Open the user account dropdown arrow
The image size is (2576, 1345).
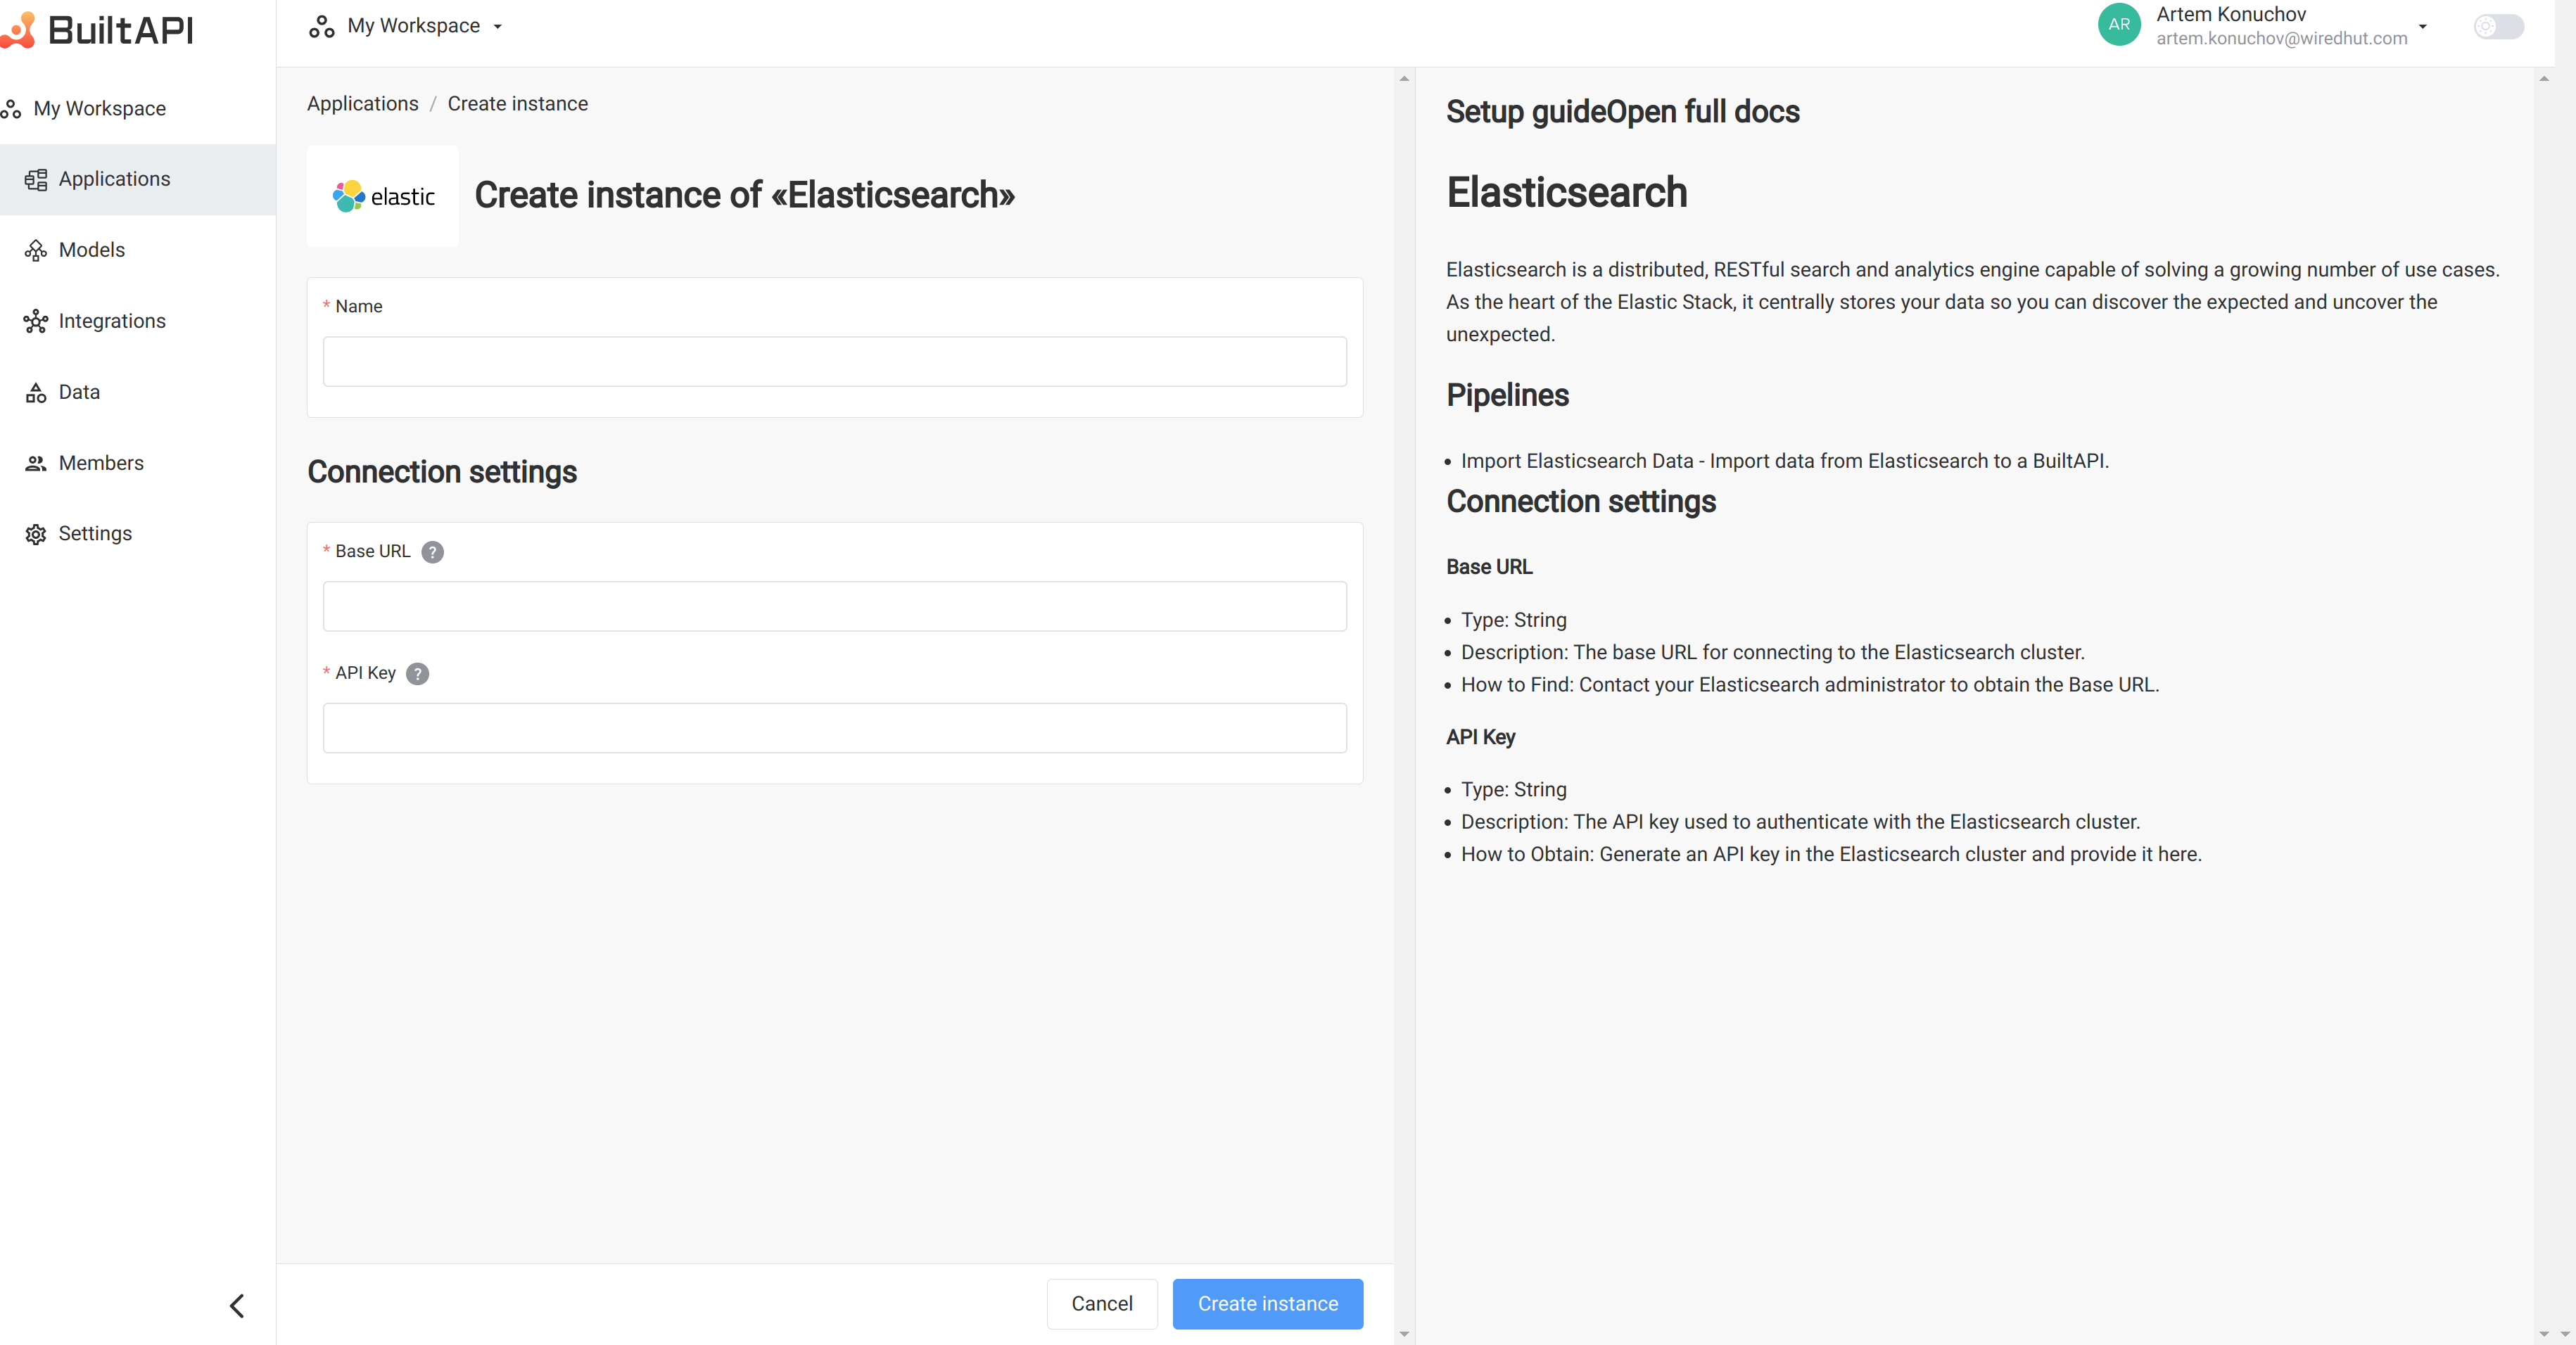(x=2422, y=27)
